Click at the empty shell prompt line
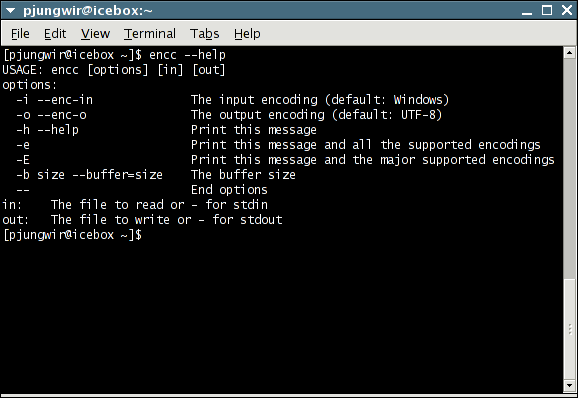Image resolution: width=578 pixels, height=398 pixels. (x=73, y=235)
